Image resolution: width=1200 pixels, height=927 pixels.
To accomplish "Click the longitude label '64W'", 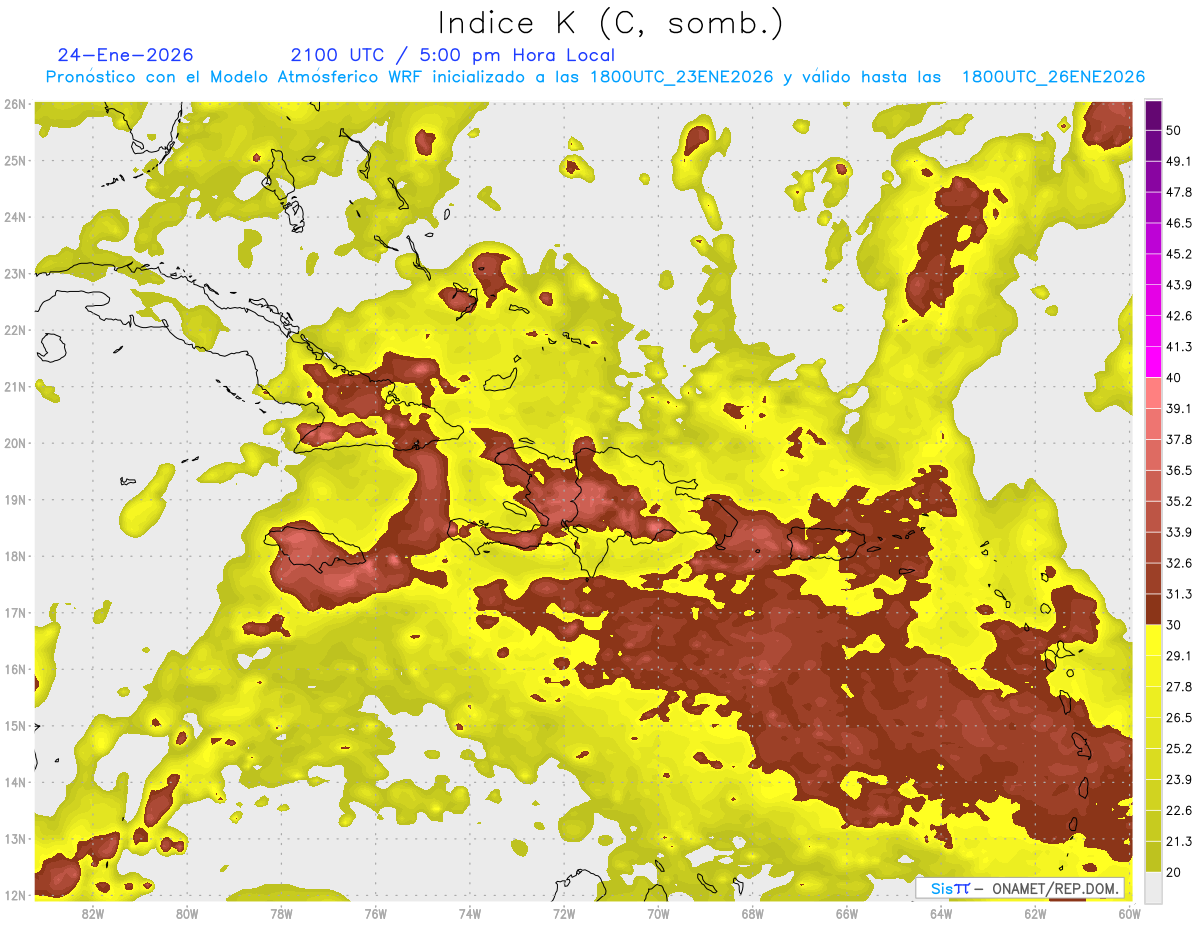I will (940, 913).
